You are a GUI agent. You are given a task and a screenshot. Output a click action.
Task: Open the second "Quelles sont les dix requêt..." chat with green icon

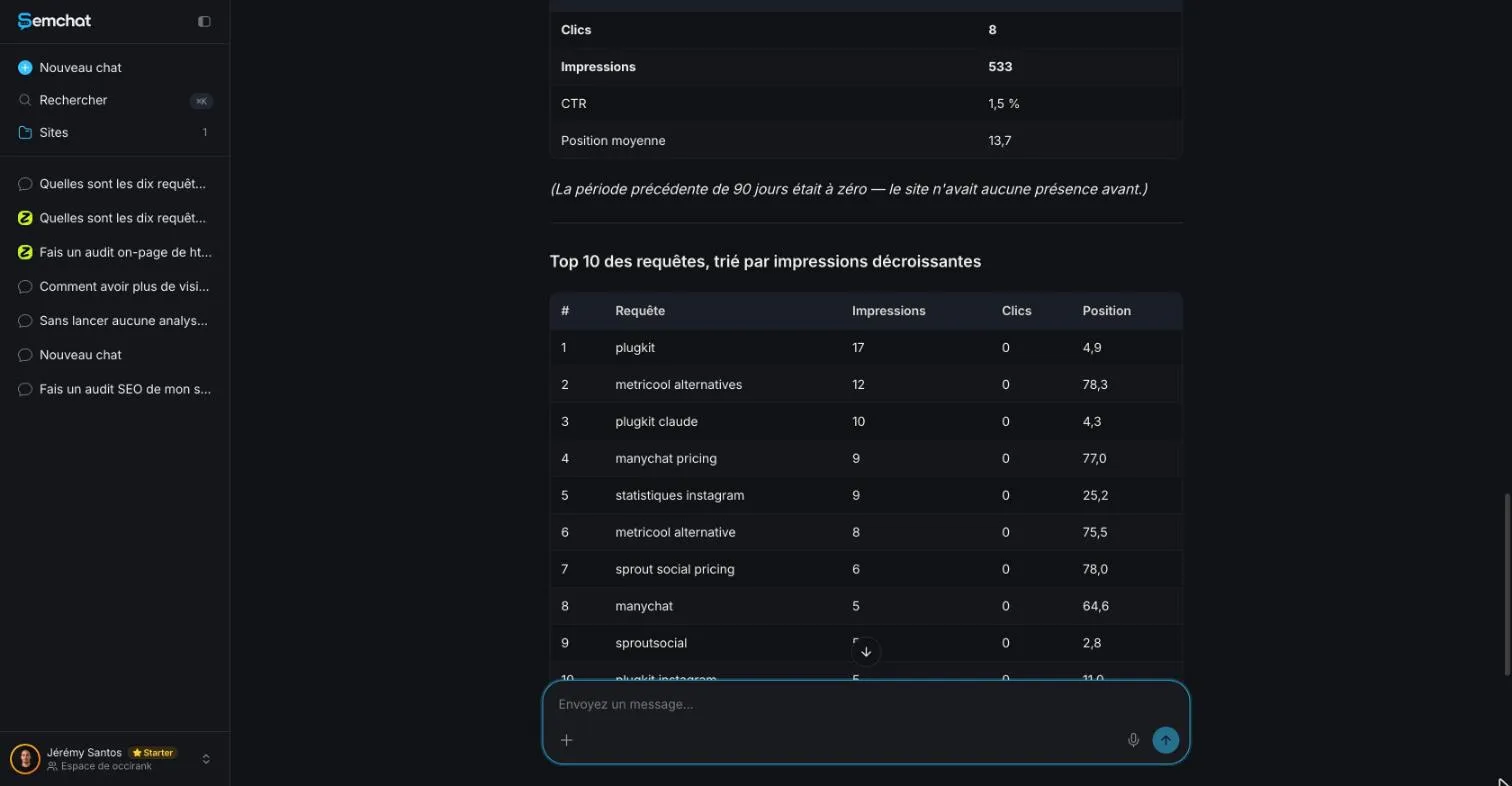pyautogui.click(x=115, y=218)
